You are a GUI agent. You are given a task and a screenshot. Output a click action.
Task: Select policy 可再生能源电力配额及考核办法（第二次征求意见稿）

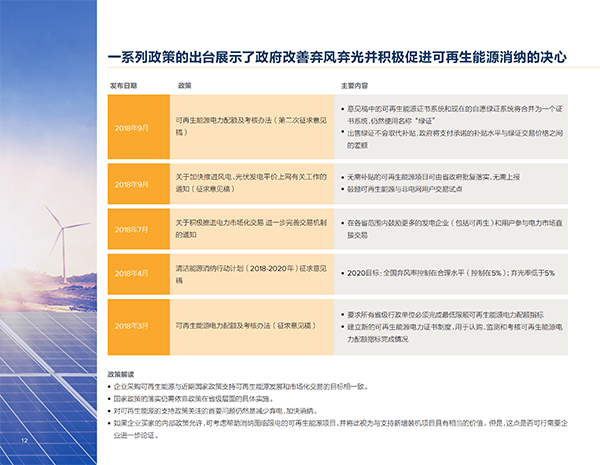251,126
